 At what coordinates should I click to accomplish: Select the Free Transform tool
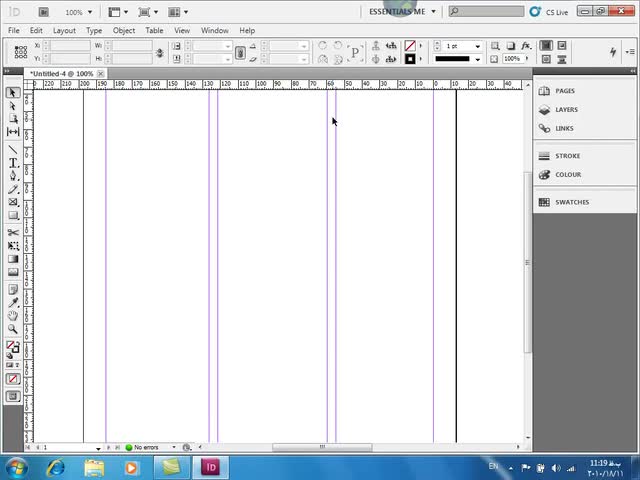[x=13, y=246]
